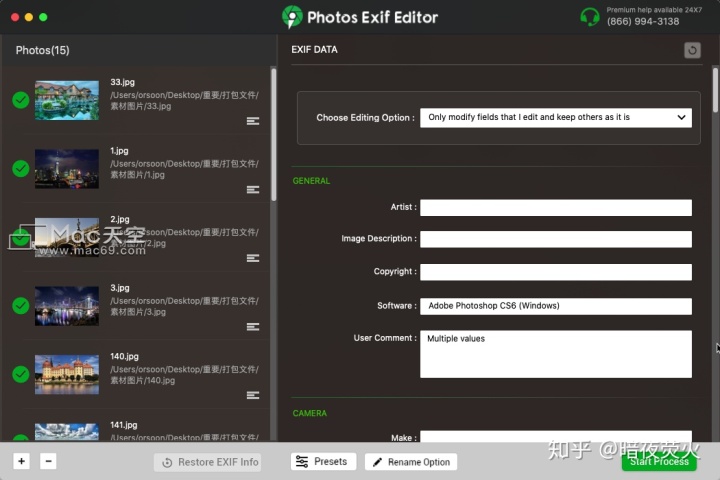Image resolution: width=720 pixels, height=480 pixels.
Task: Open the details menu icon for 140.jpg
Action: (253, 395)
